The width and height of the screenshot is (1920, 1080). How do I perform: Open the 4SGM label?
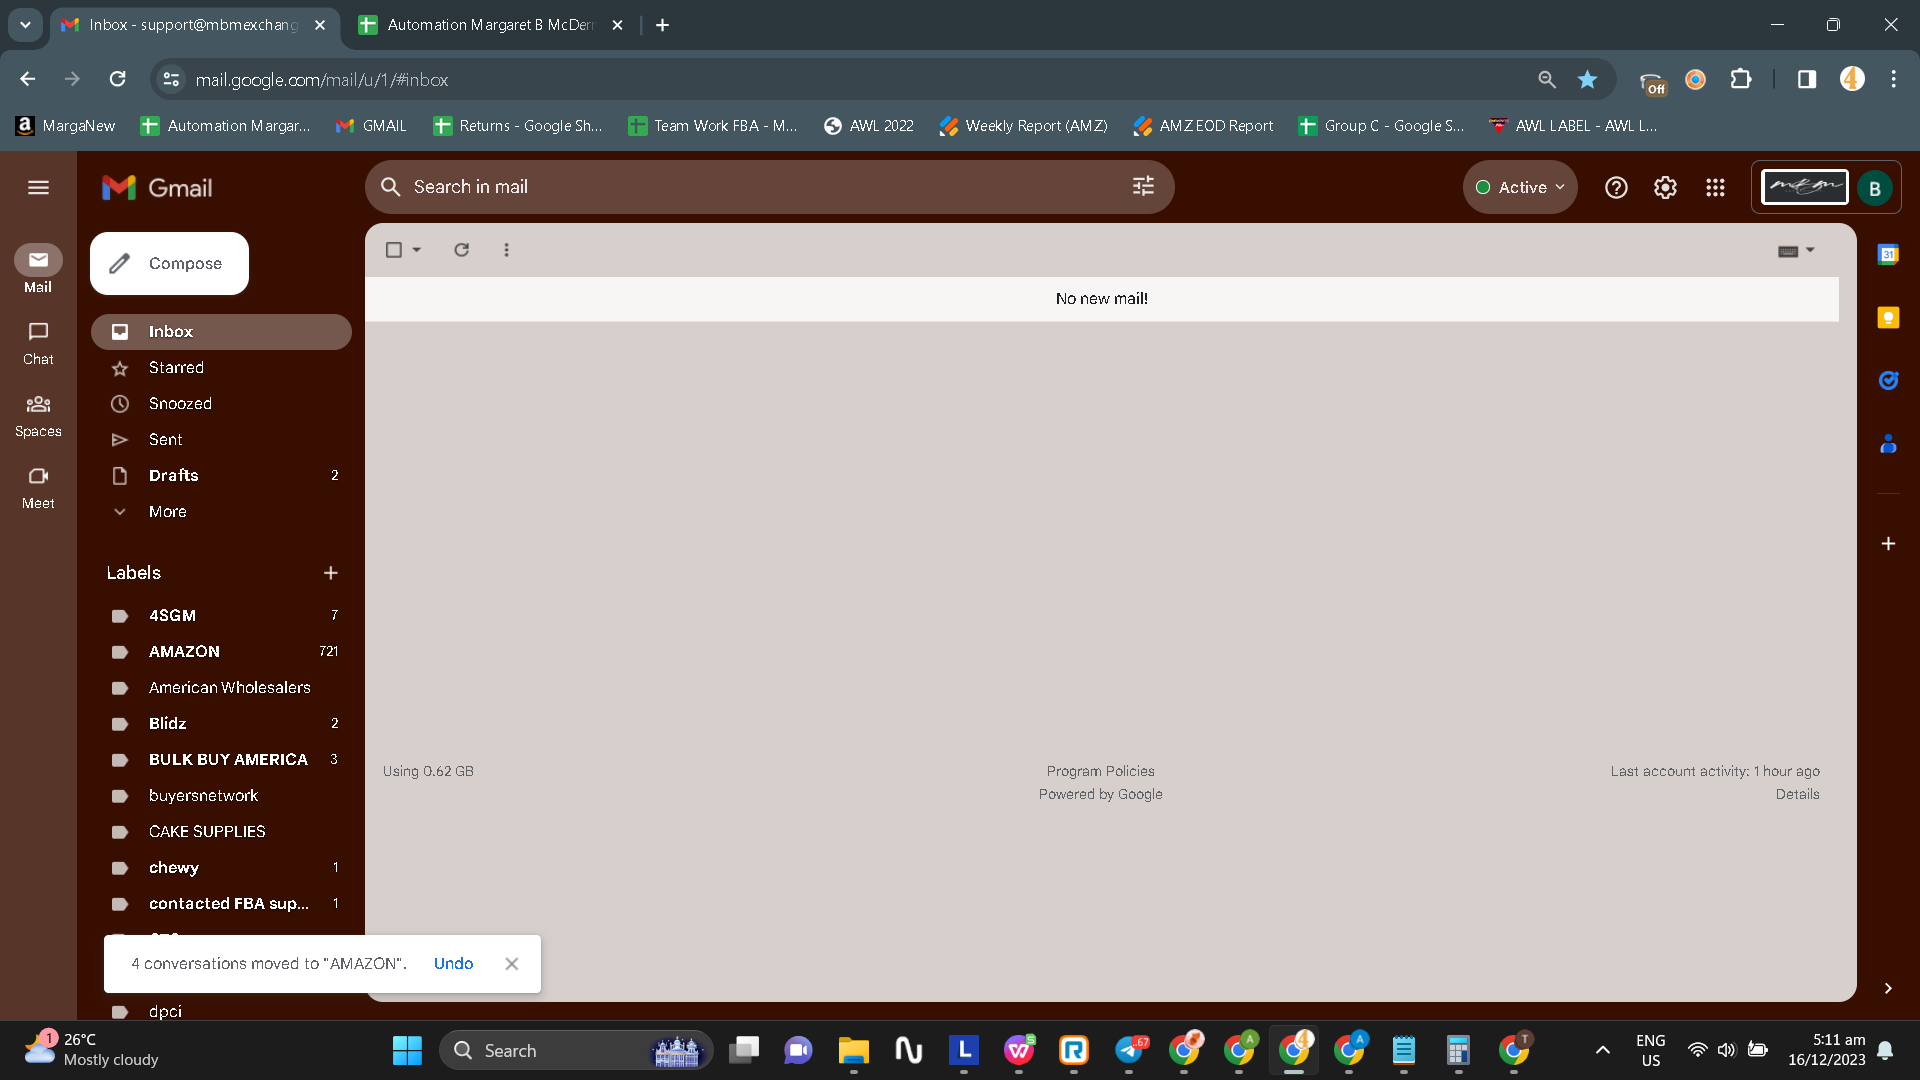(221, 616)
